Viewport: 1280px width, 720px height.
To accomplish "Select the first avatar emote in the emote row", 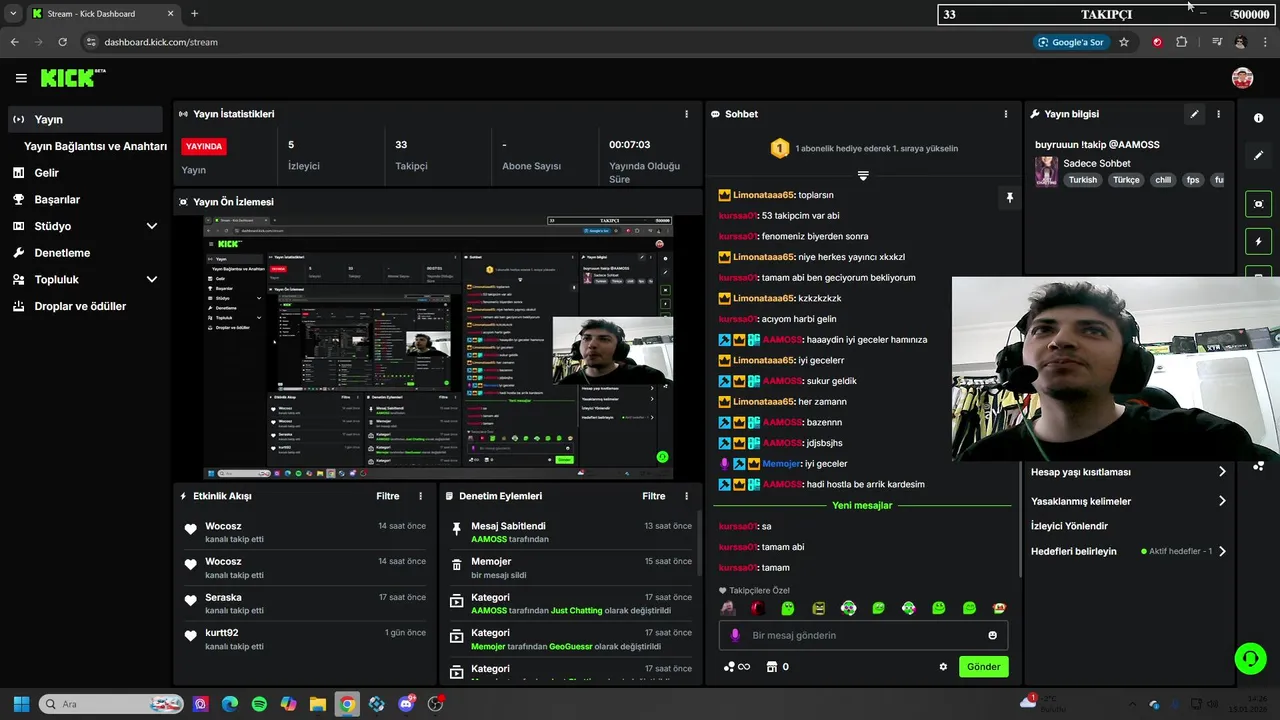I will [728, 608].
